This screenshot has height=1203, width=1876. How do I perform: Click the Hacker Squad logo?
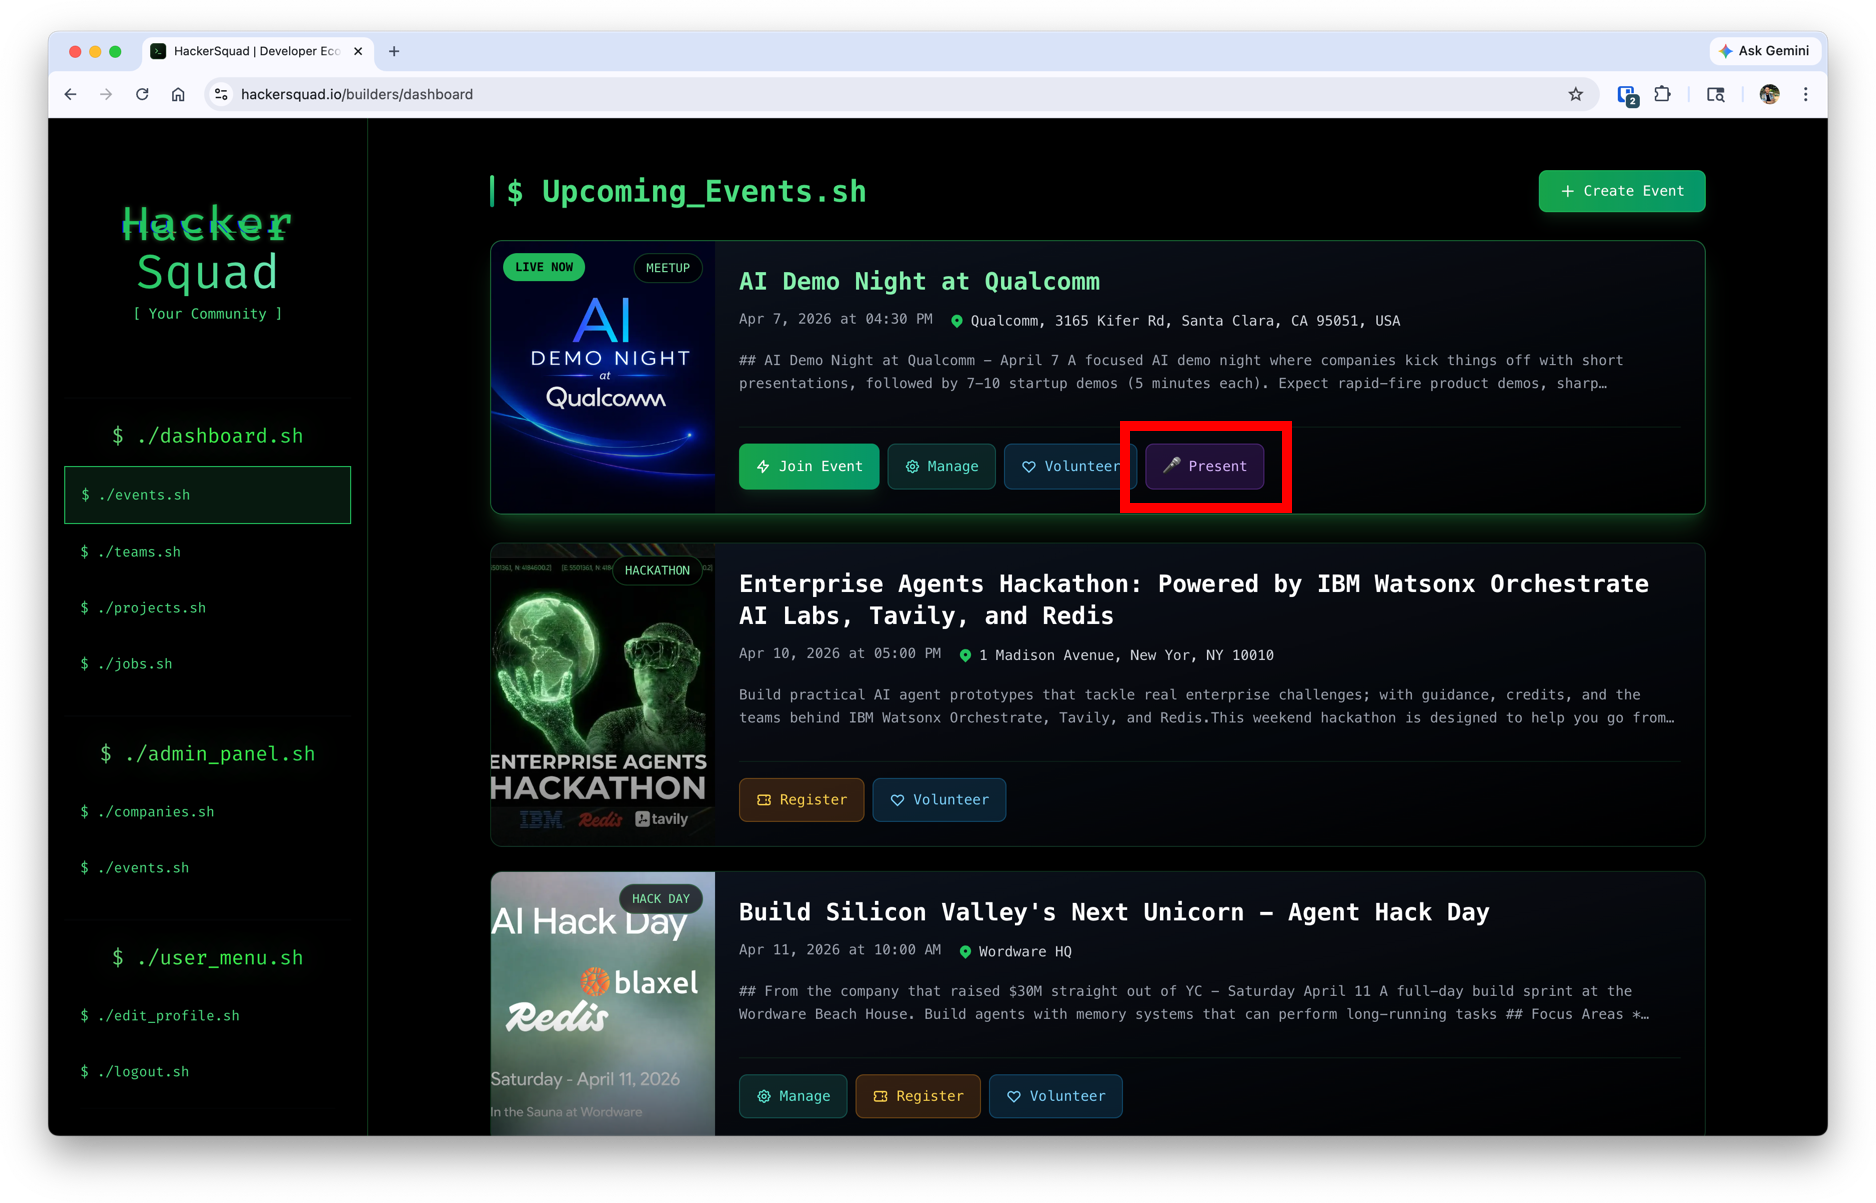tap(207, 247)
